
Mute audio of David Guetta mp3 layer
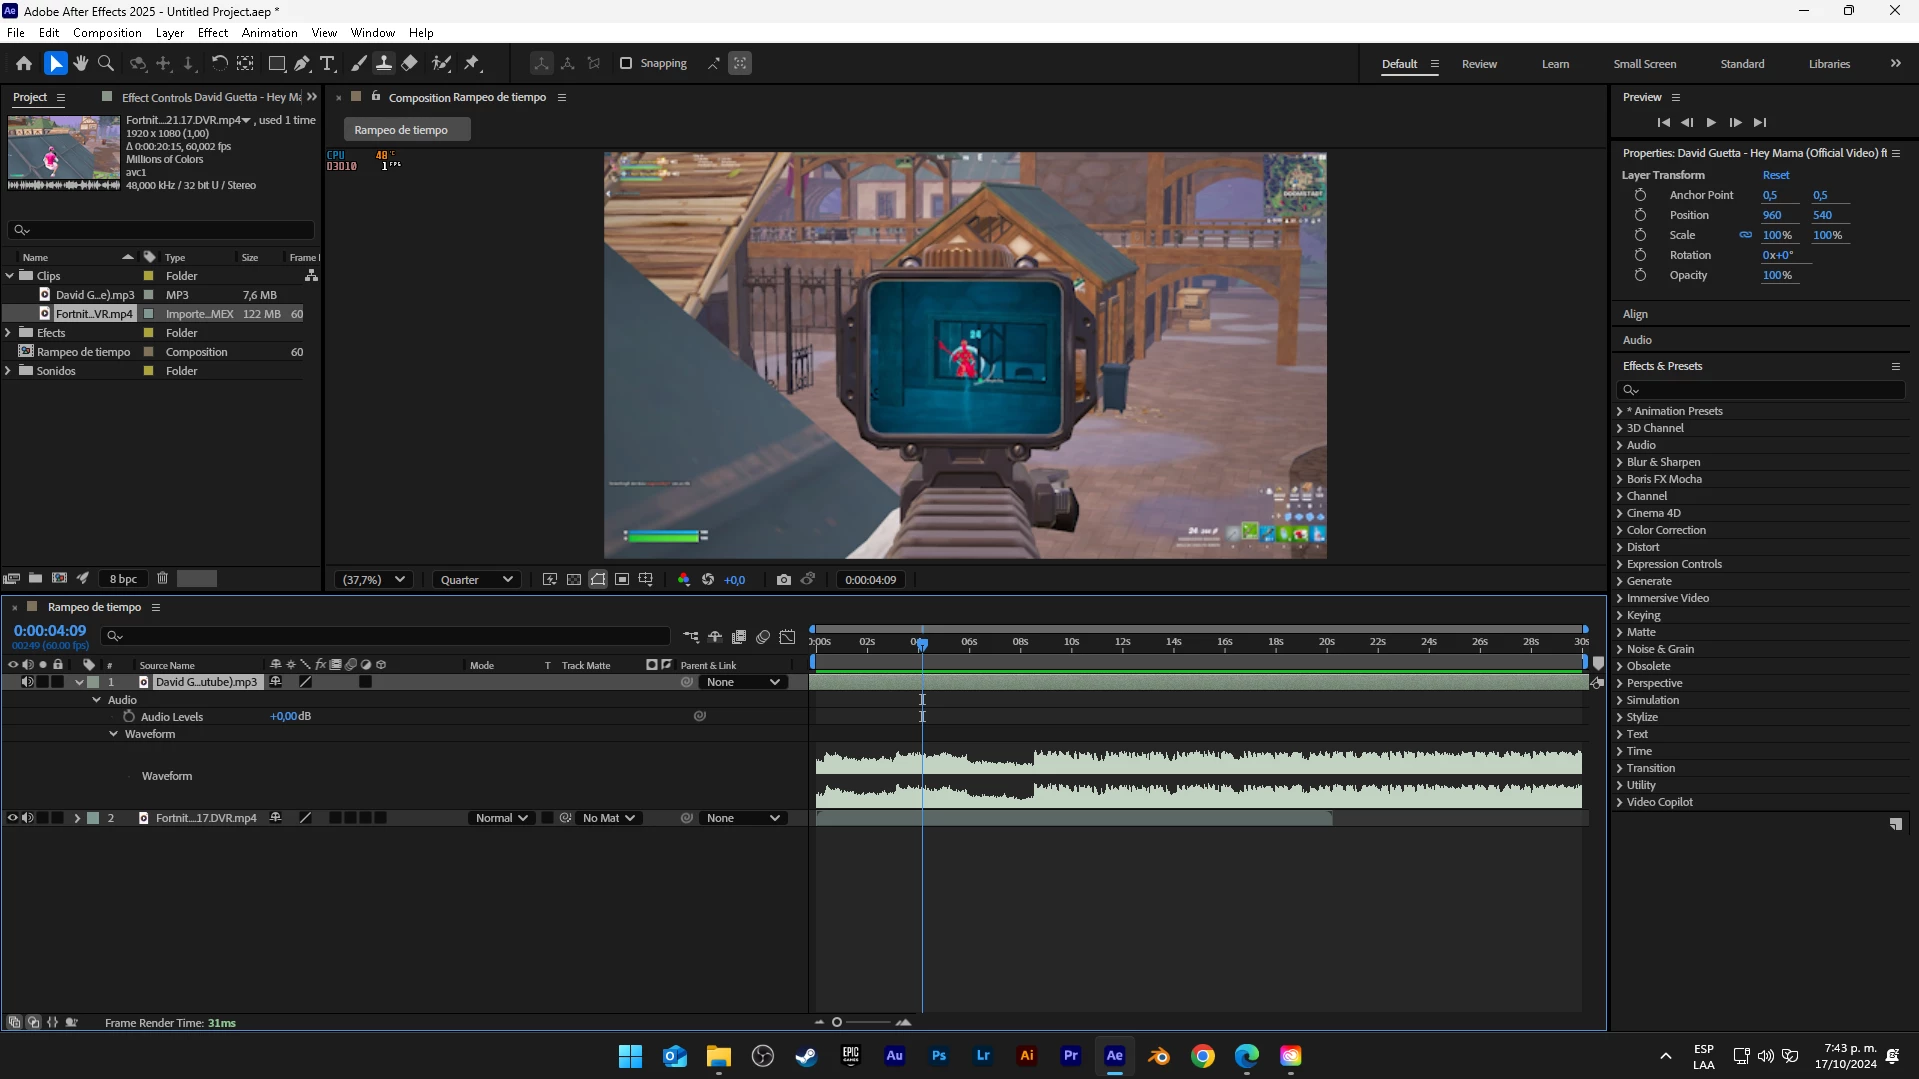point(28,682)
